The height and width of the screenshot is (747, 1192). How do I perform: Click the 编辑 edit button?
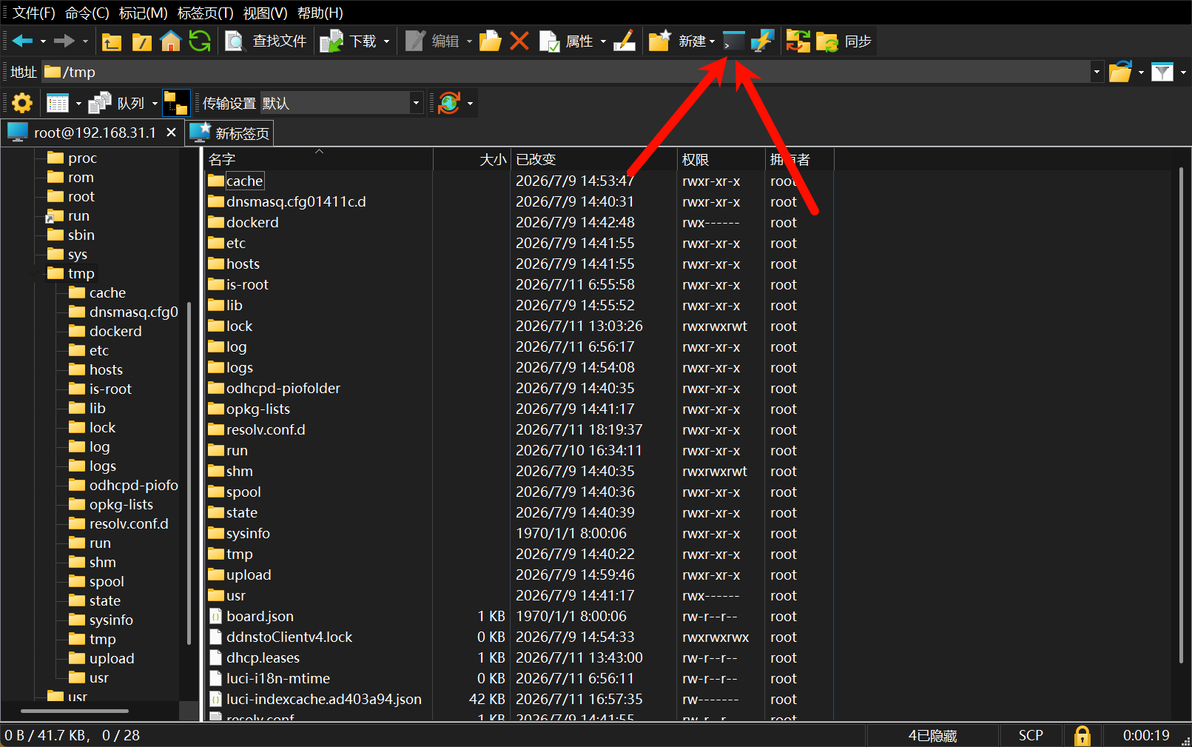[x=433, y=41]
